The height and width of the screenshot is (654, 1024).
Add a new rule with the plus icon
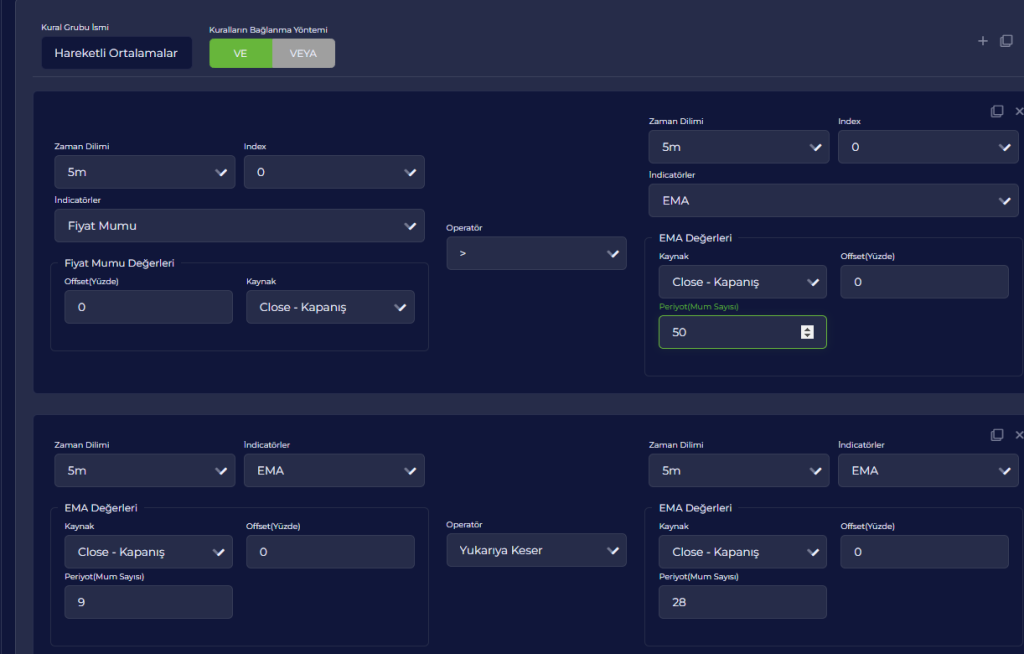click(x=982, y=41)
